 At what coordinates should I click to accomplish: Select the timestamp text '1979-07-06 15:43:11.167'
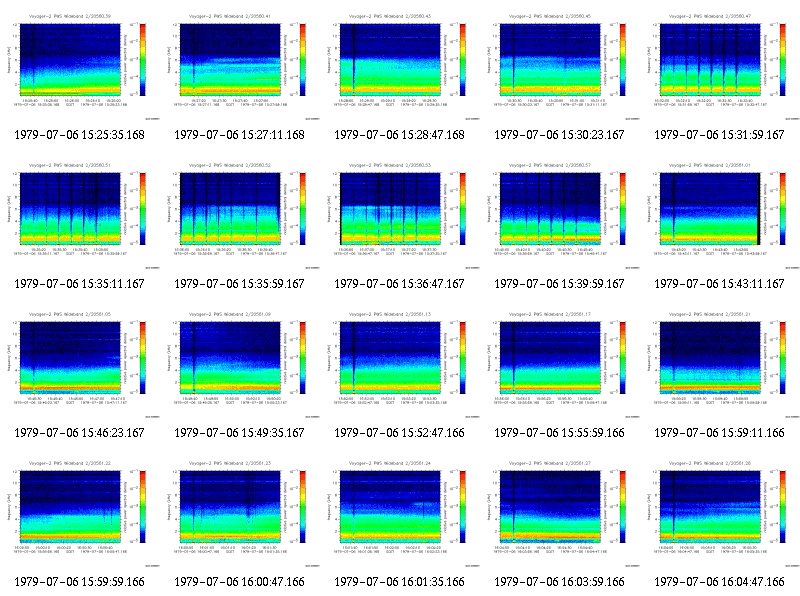click(719, 284)
